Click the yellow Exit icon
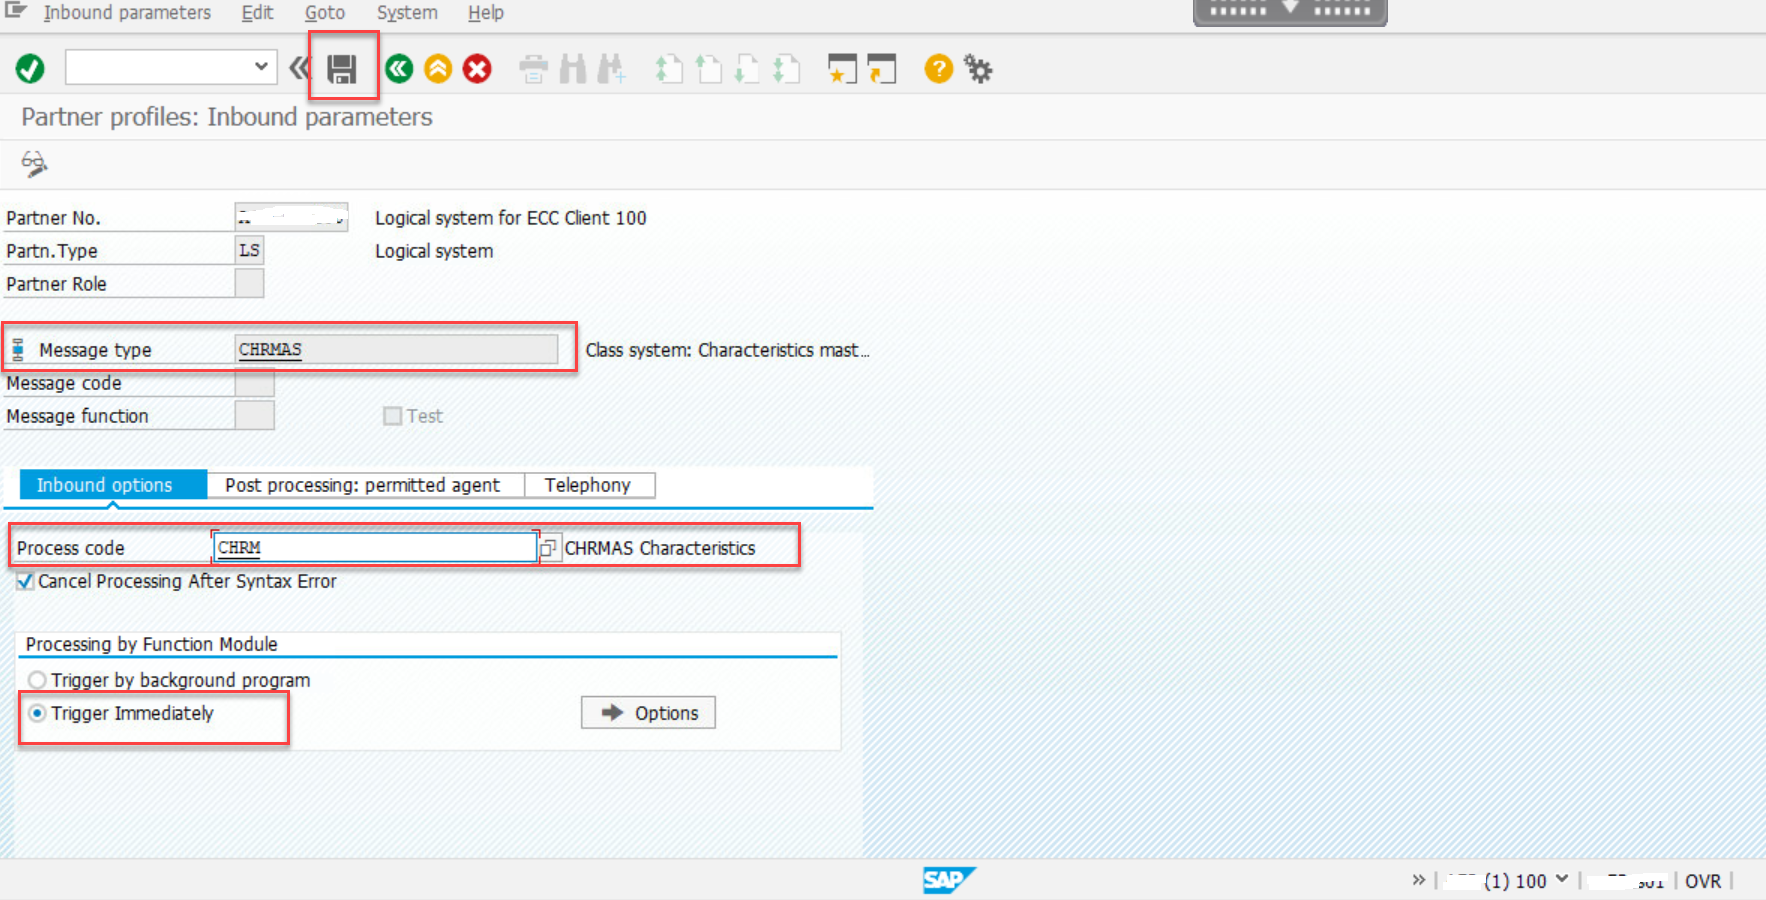1766x900 pixels. pos(438,69)
